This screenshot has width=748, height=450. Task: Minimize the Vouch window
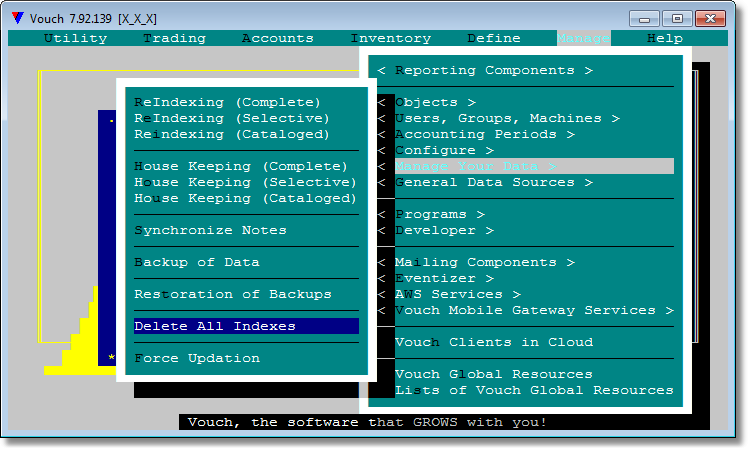click(644, 19)
